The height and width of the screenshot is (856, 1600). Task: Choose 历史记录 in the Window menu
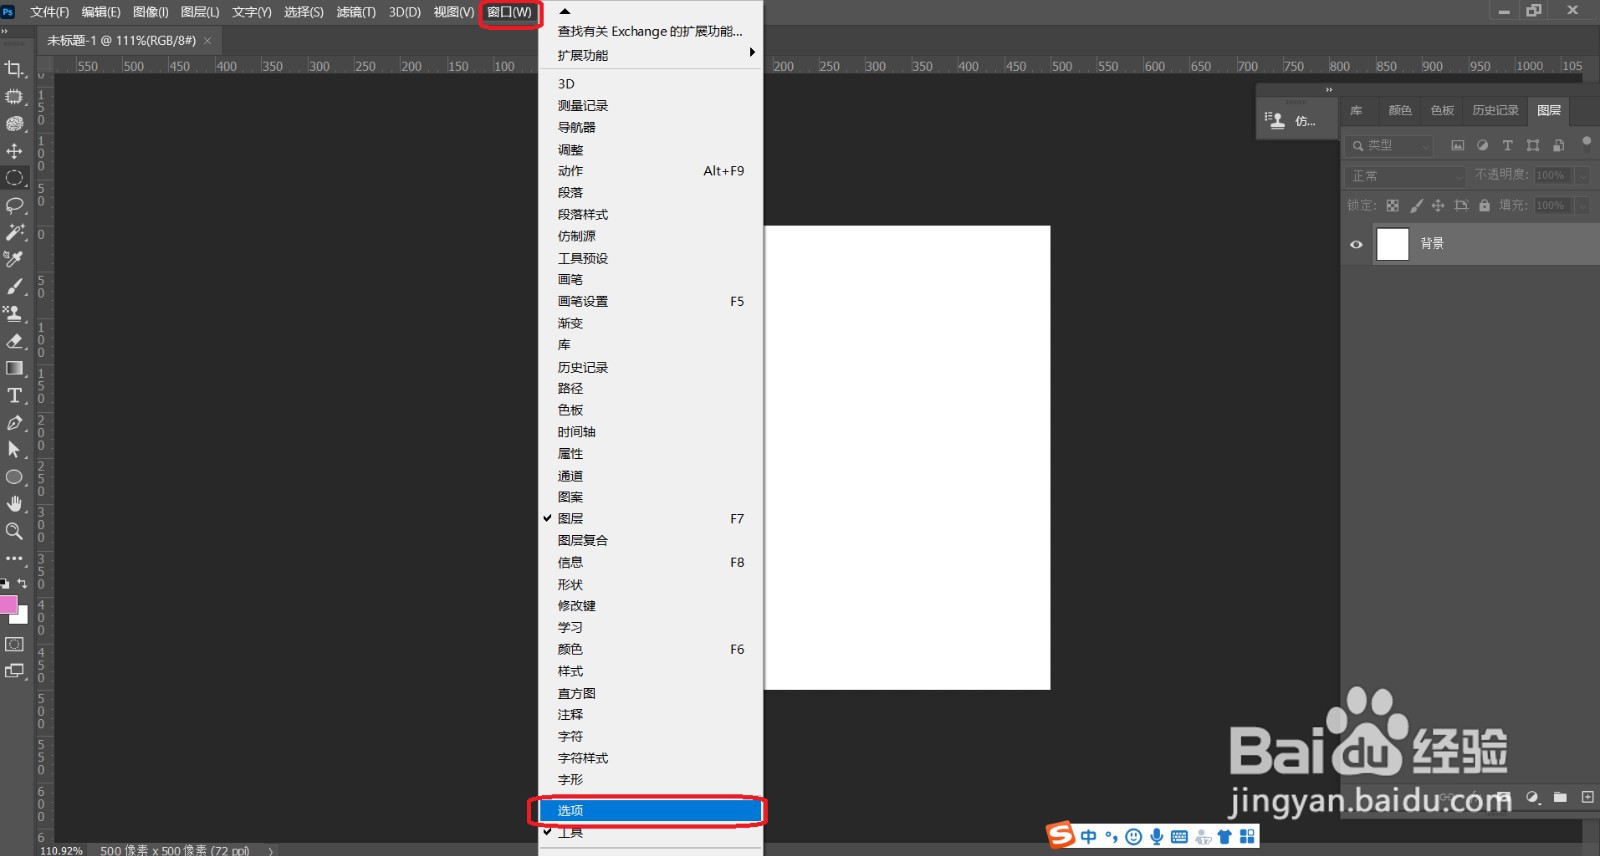coord(650,367)
